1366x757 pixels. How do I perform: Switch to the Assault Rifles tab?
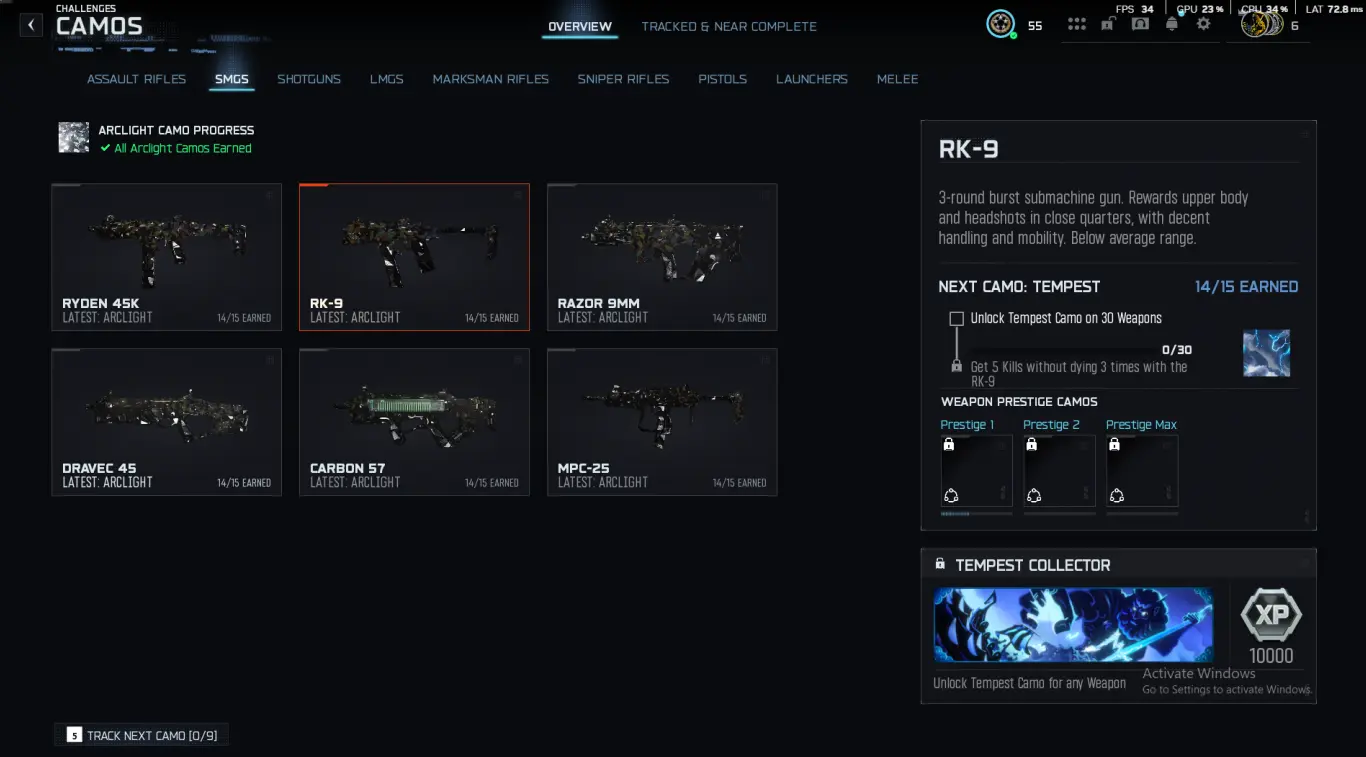point(136,79)
